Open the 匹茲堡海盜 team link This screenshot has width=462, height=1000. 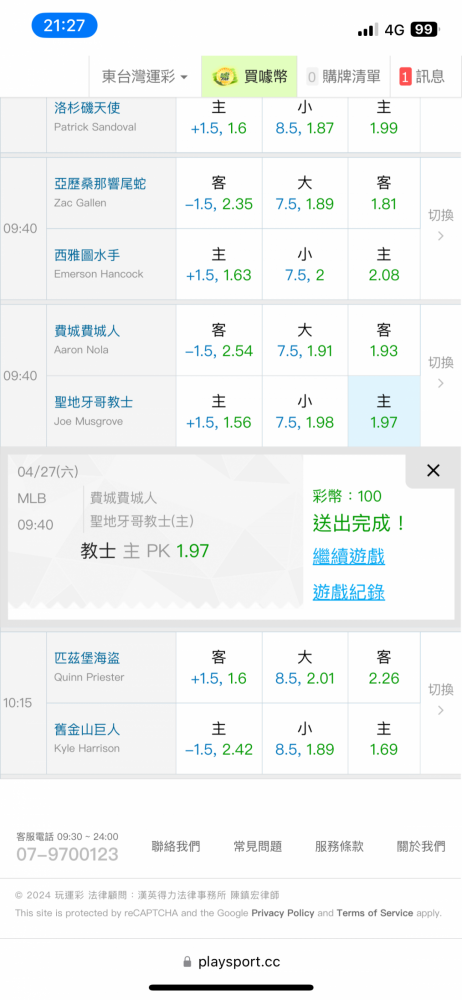(x=87, y=658)
